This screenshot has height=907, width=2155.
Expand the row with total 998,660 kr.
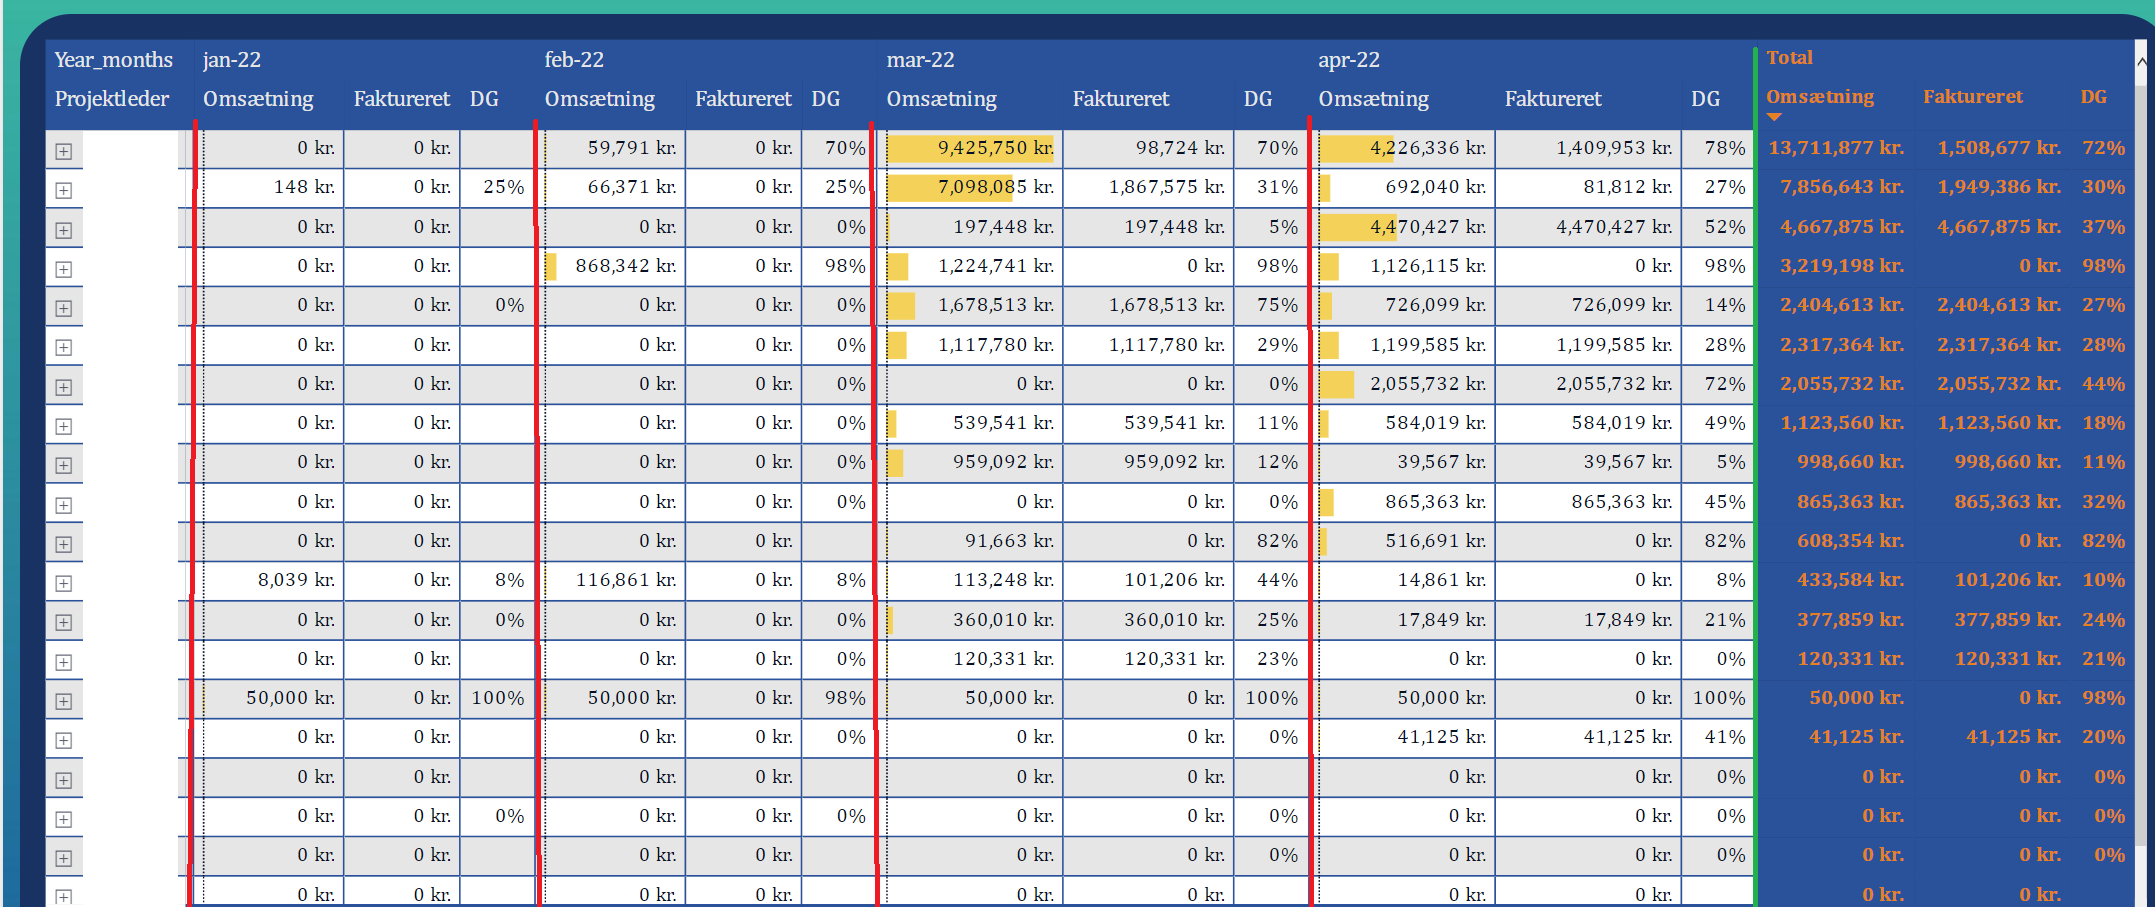click(64, 466)
